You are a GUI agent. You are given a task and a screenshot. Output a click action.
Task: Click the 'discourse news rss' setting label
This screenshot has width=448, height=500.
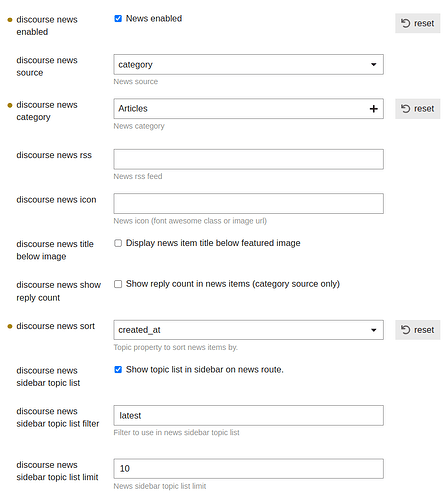(54, 155)
